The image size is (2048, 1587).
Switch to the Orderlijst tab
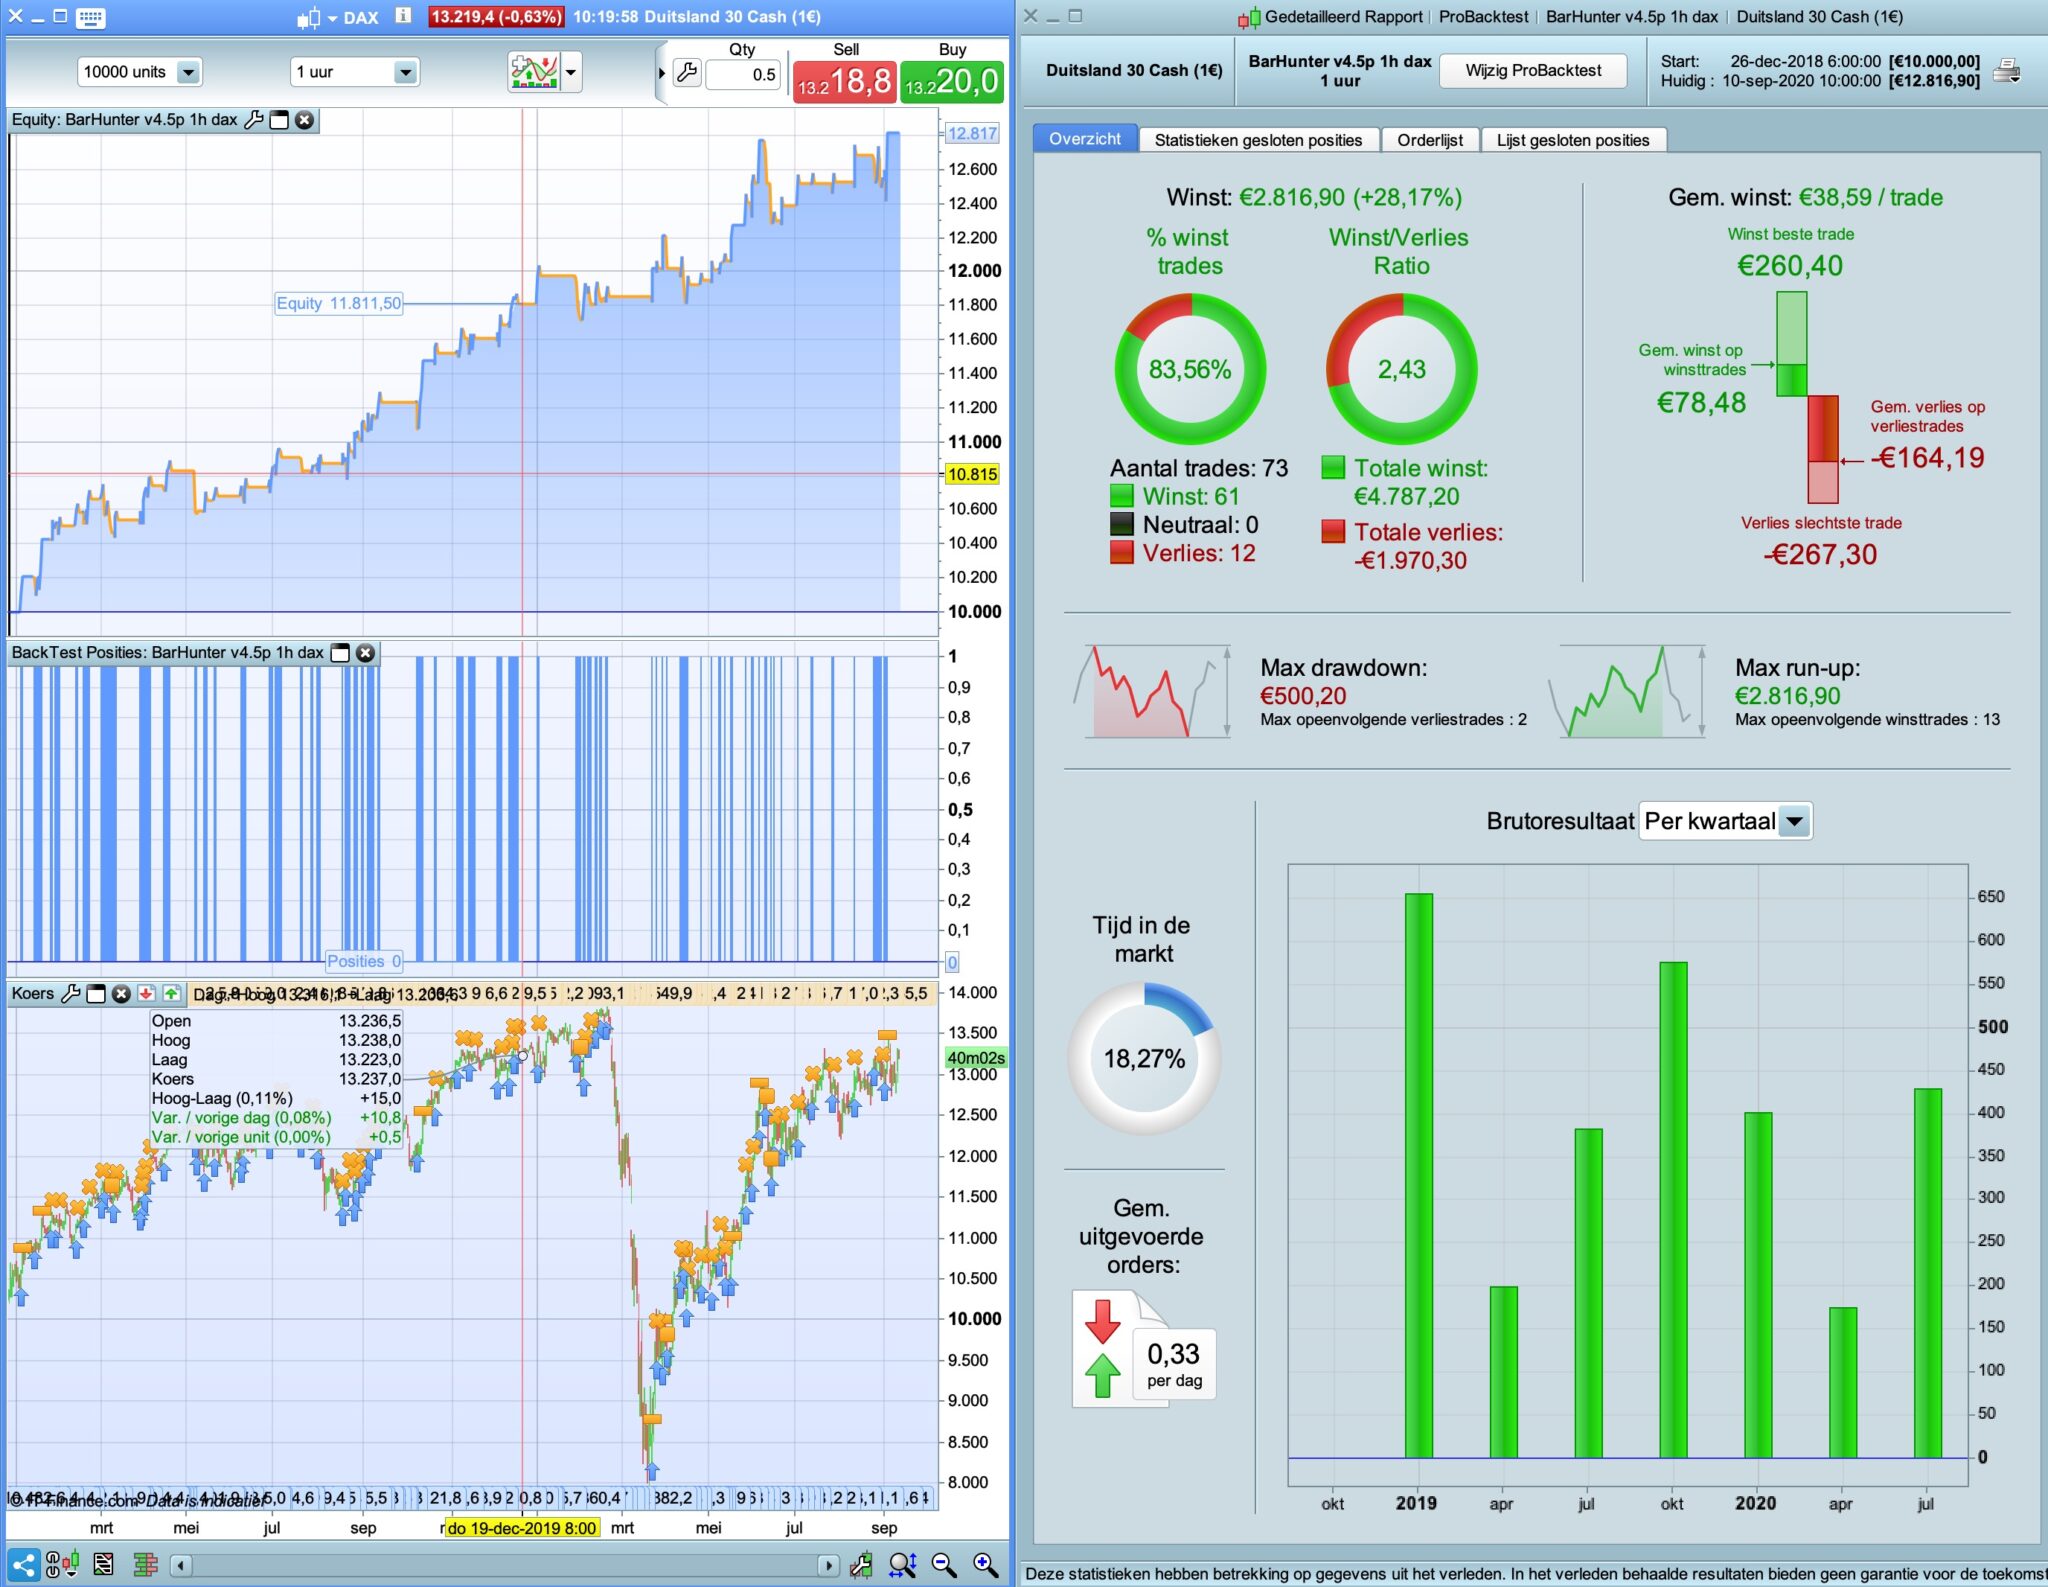(1429, 140)
